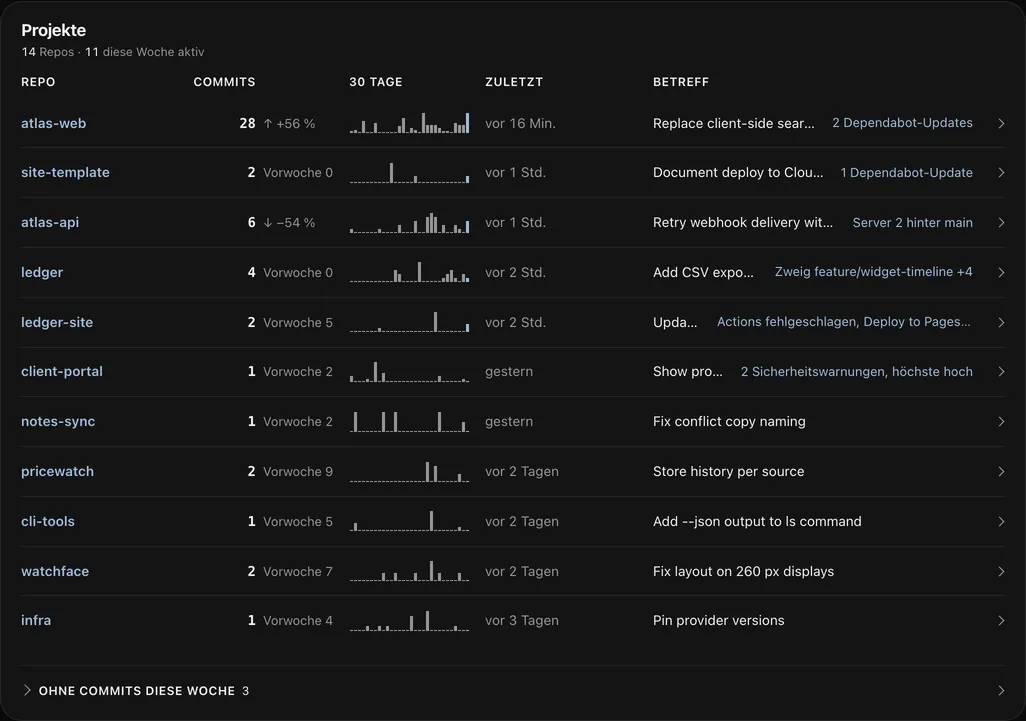1026x721 pixels.
Task: Click 'Fix conflict copy naming' subject
Action: tap(729, 421)
